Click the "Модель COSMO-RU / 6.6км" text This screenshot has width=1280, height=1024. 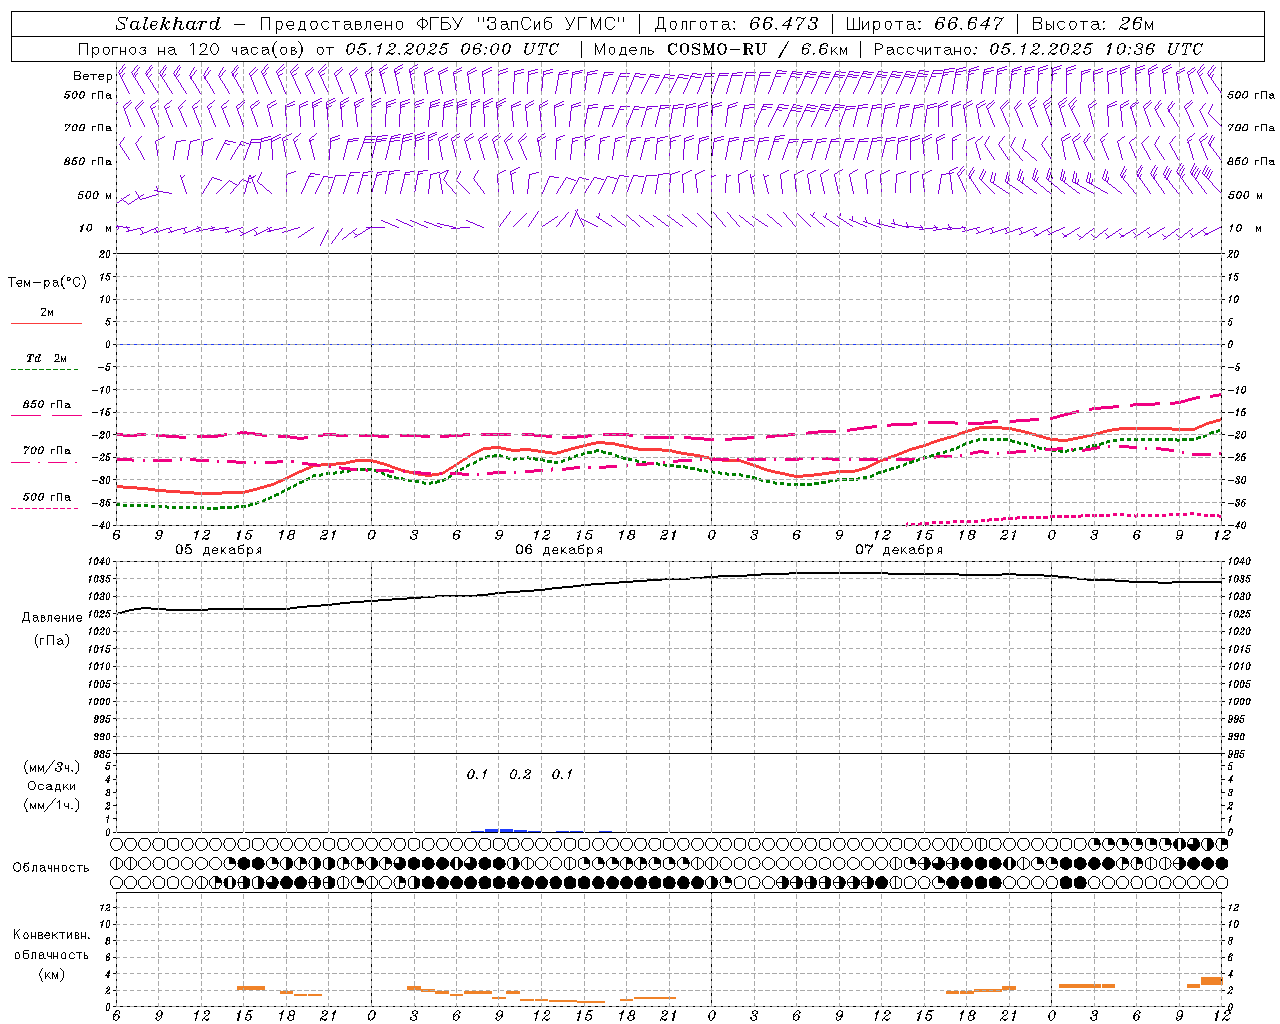click(720, 49)
